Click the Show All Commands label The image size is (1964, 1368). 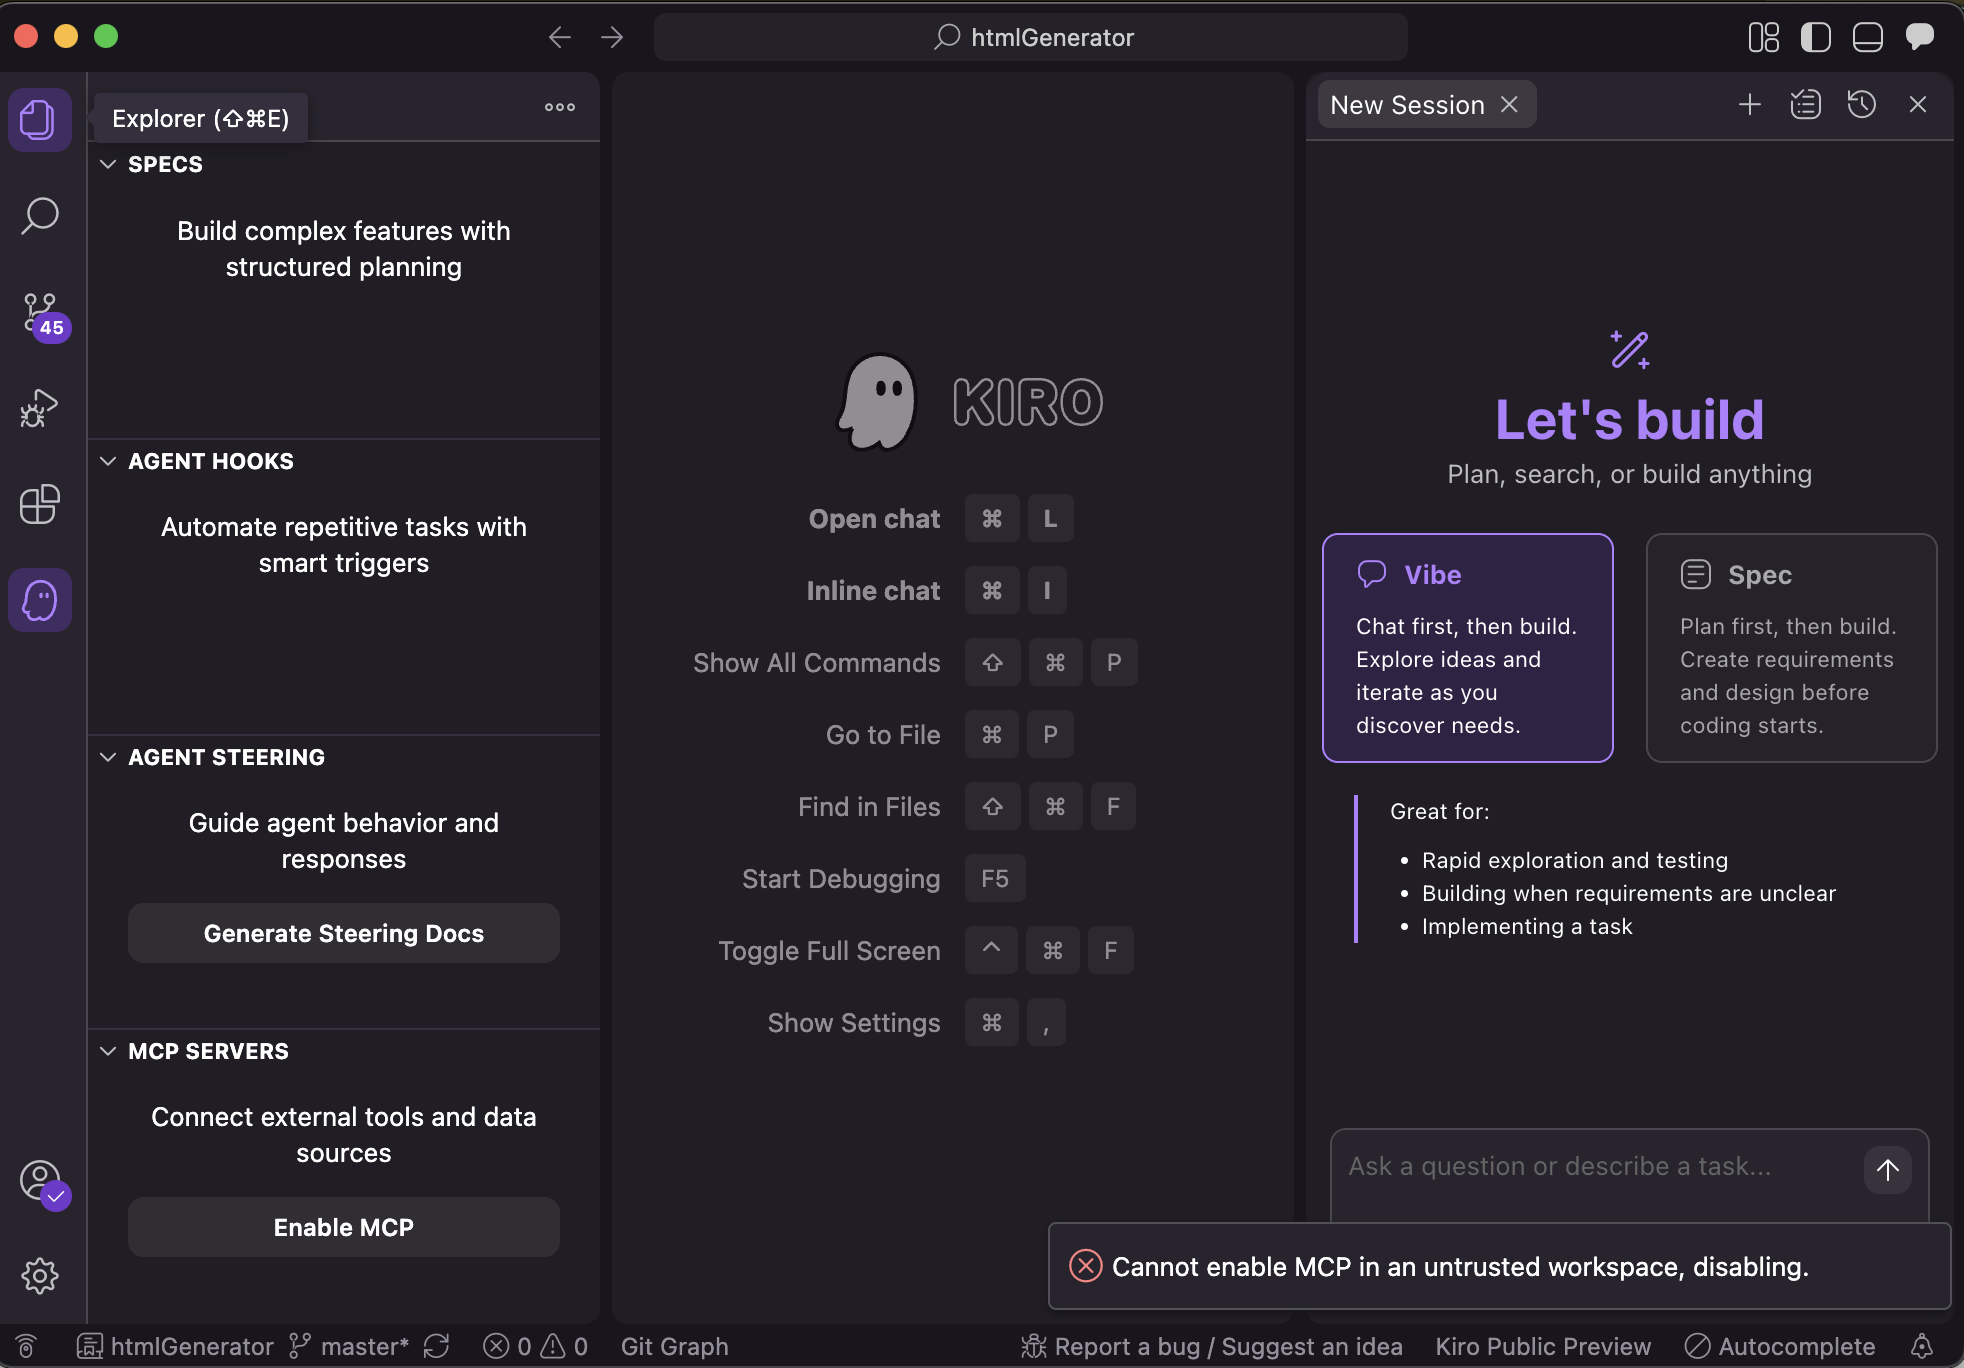[x=817, y=663]
